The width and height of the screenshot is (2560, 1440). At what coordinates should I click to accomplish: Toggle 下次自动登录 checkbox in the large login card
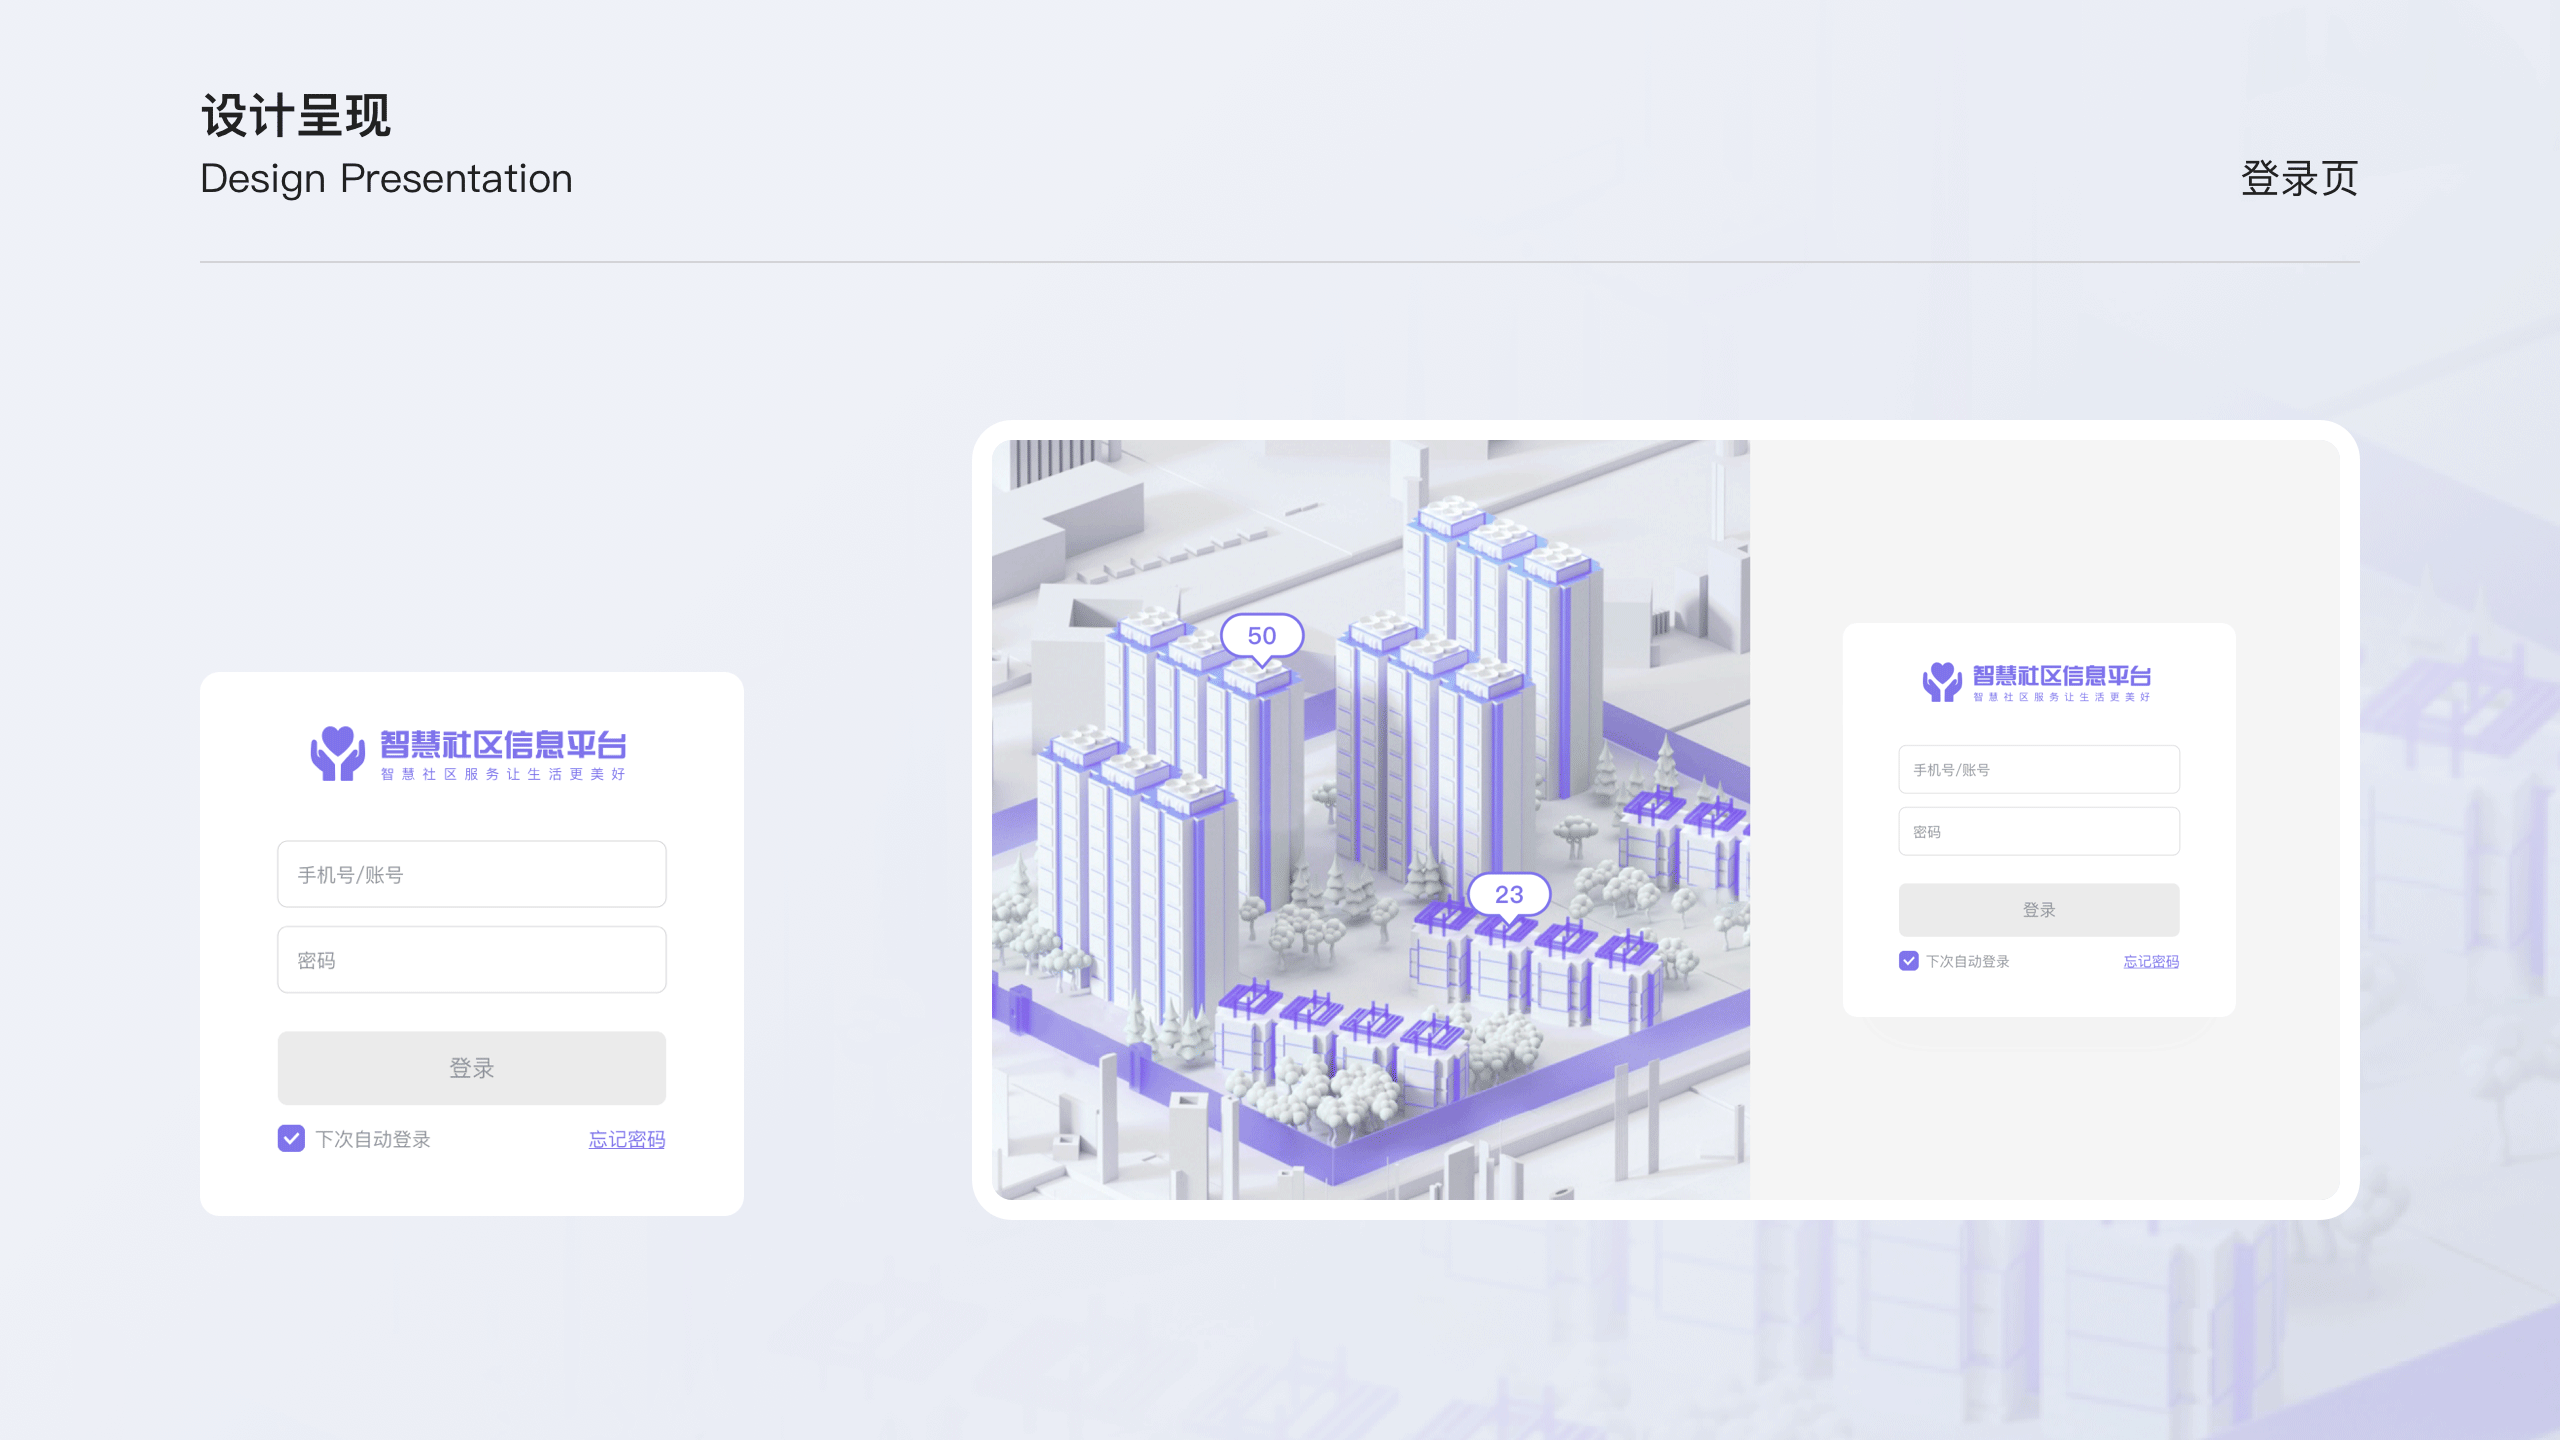point(291,1139)
